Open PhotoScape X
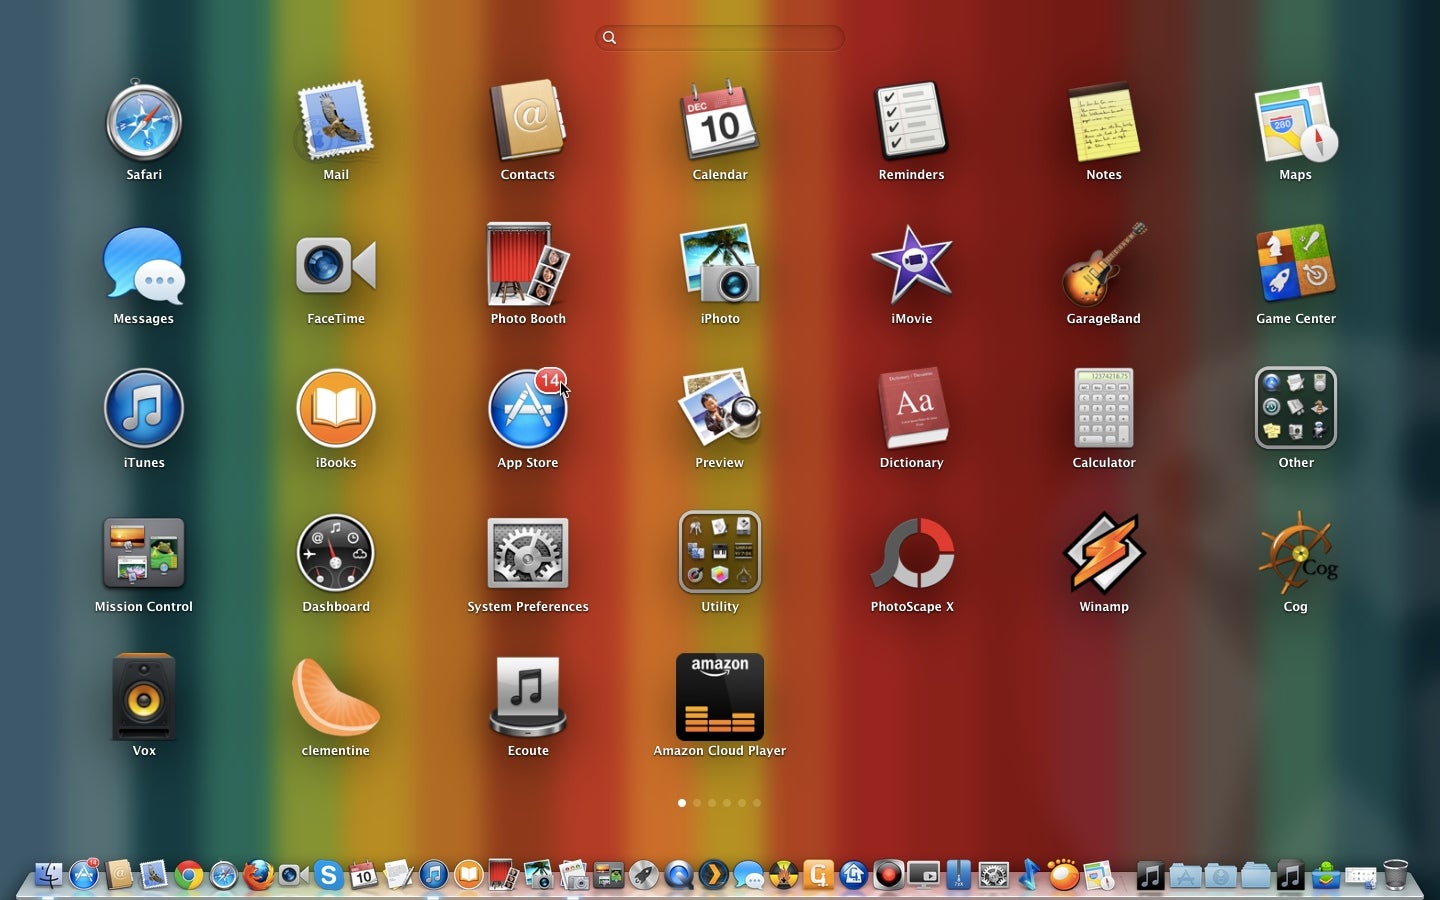This screenshot has height=900, width=1440. pyautogui.click(x=911, y=553)
